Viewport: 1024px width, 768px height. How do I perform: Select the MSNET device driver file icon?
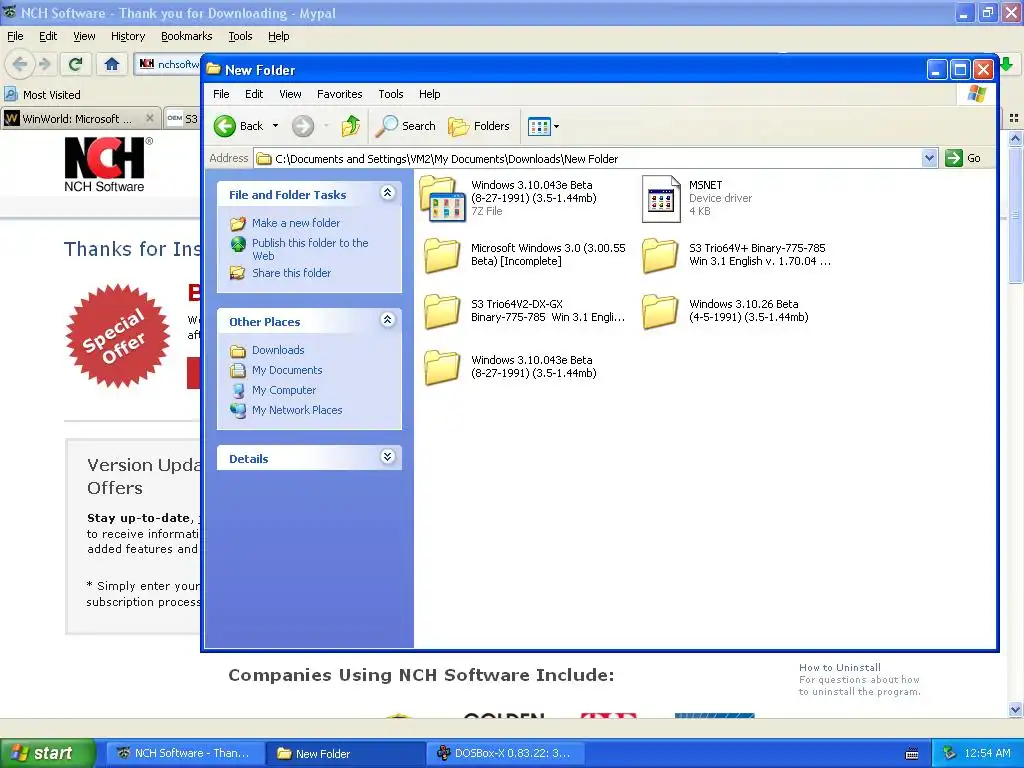point(661,199)
